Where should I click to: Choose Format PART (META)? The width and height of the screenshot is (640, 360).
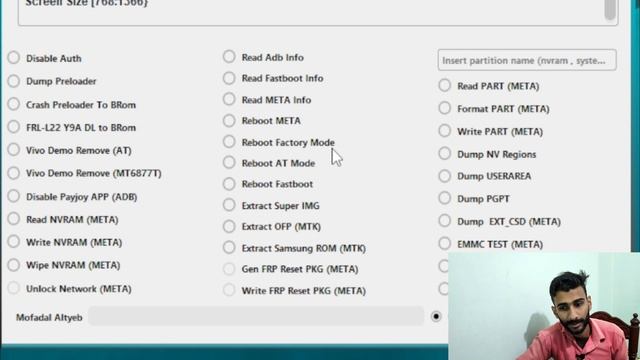coord(444,108)
